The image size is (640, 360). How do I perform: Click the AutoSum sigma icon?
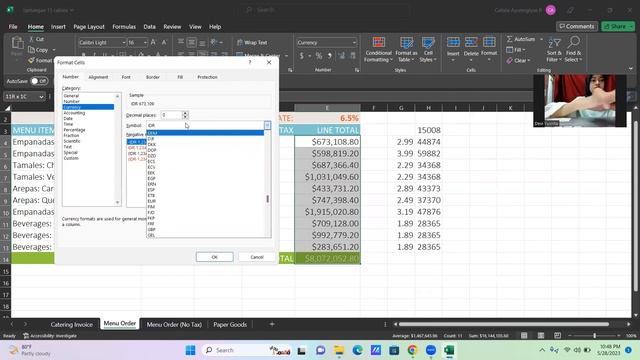(509, 39)
